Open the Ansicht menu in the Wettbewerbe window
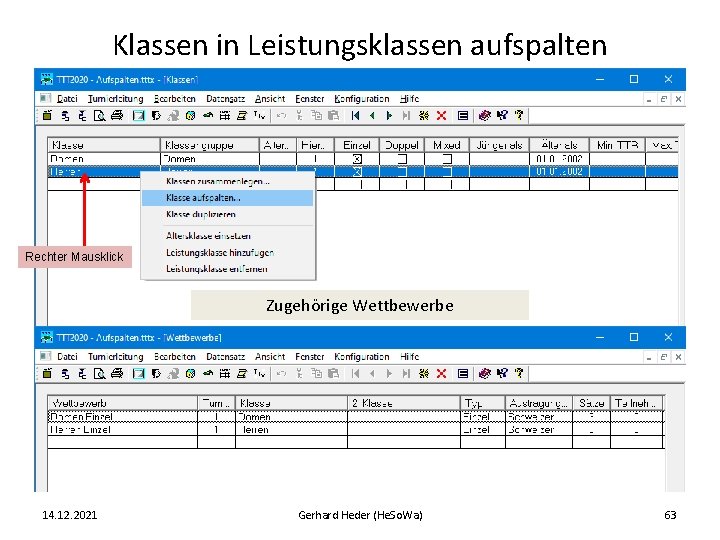 [x=270, y=357]
